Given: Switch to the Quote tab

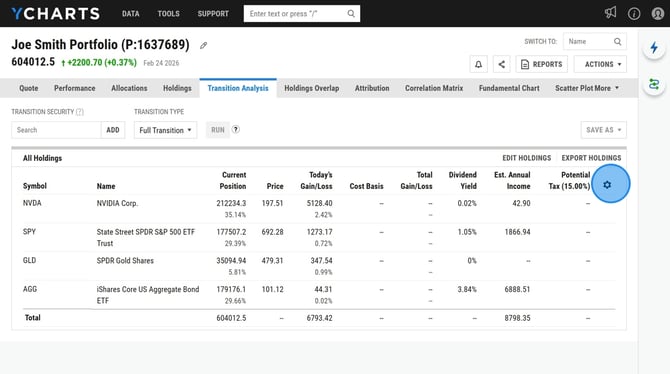Looking at the screenshot, I should pyautogui.click(x=29, y=88).
